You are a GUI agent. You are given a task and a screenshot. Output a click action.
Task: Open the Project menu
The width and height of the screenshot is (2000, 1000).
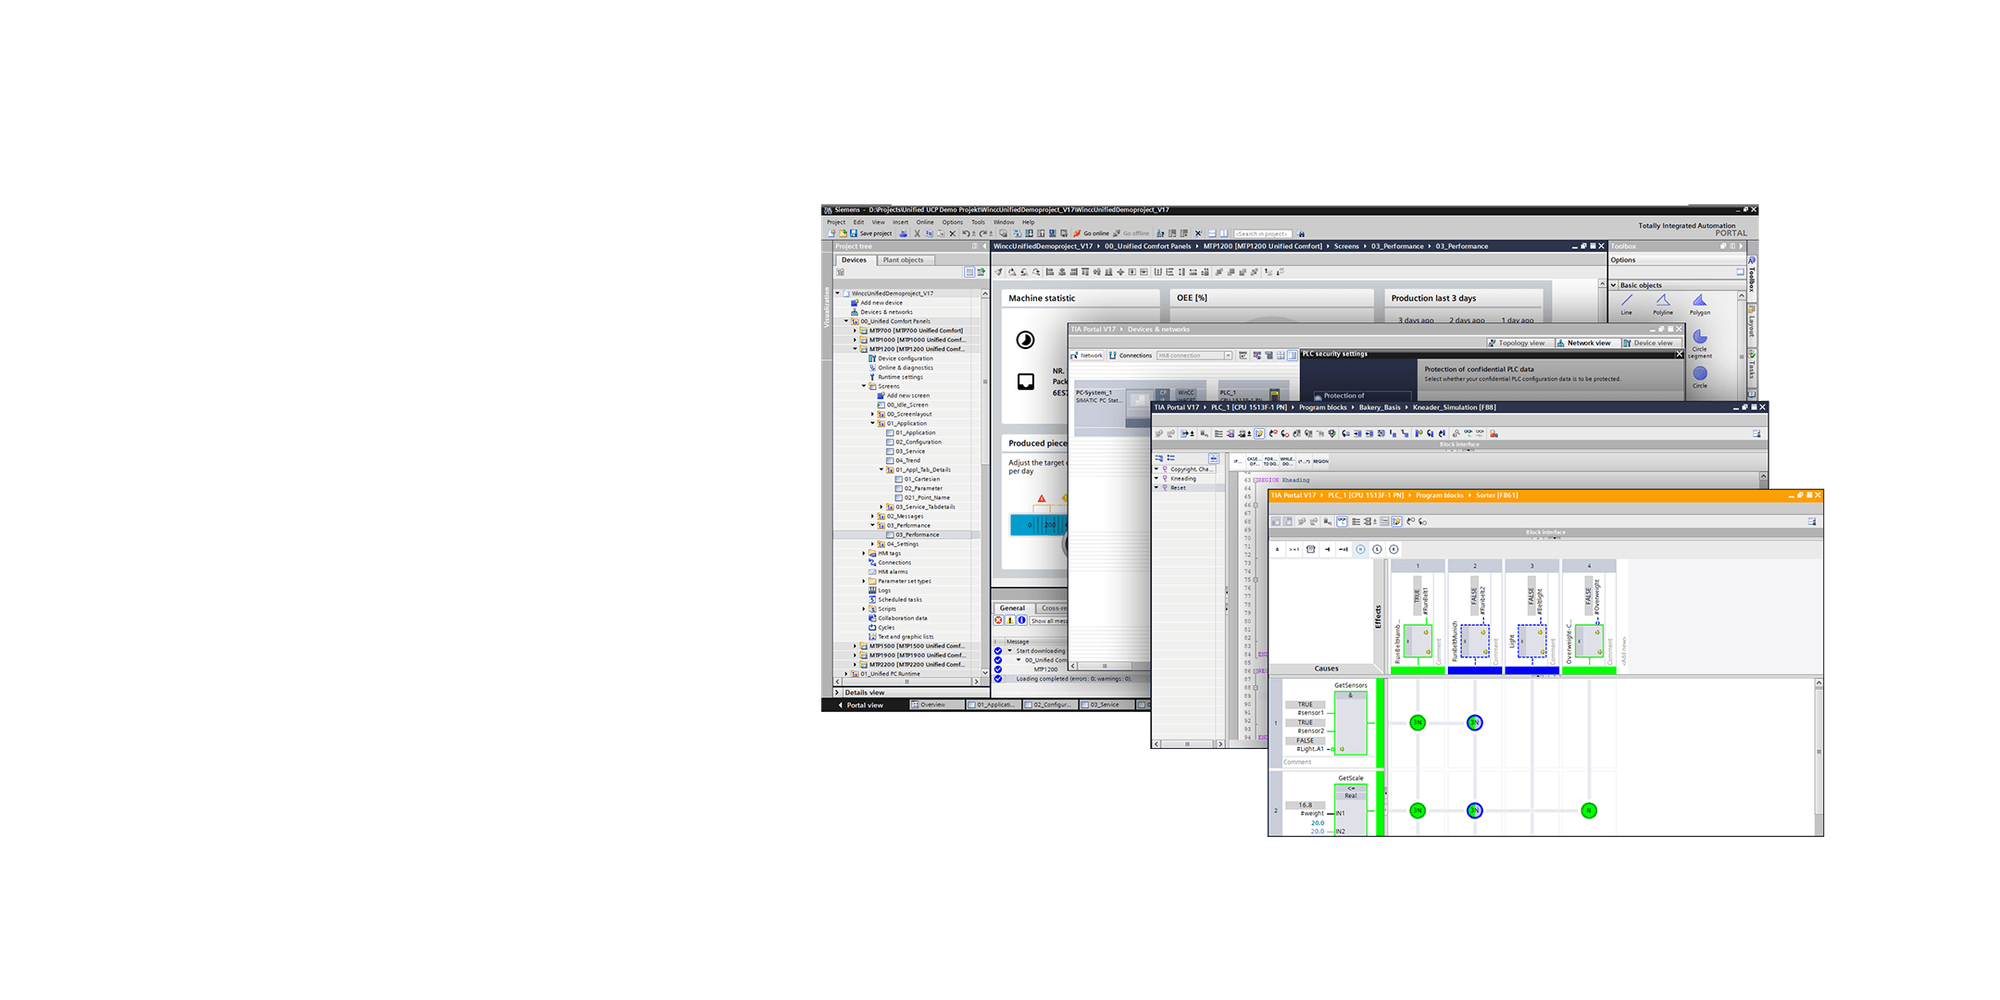(836, 222)
